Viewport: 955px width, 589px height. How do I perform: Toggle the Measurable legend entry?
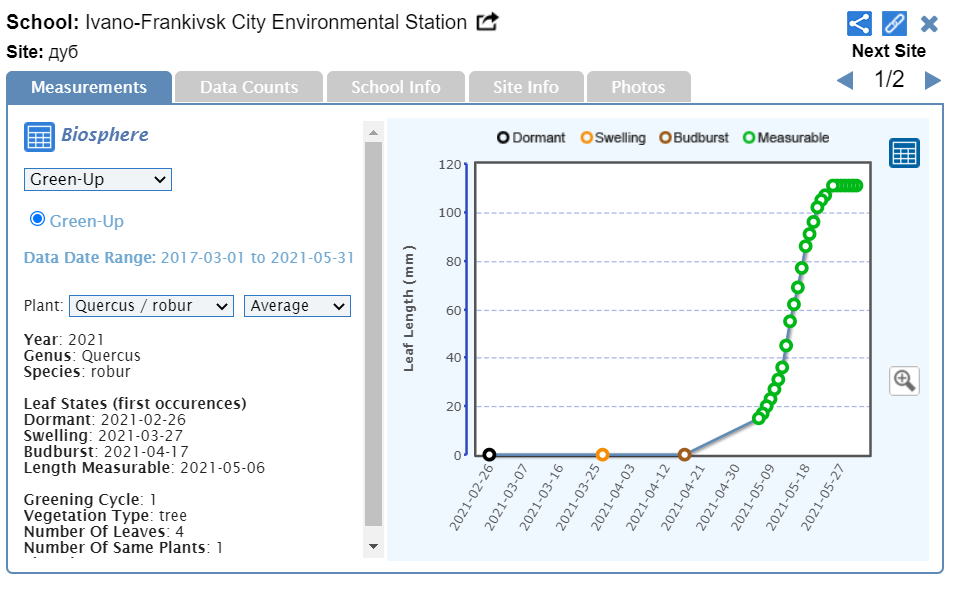786,138
